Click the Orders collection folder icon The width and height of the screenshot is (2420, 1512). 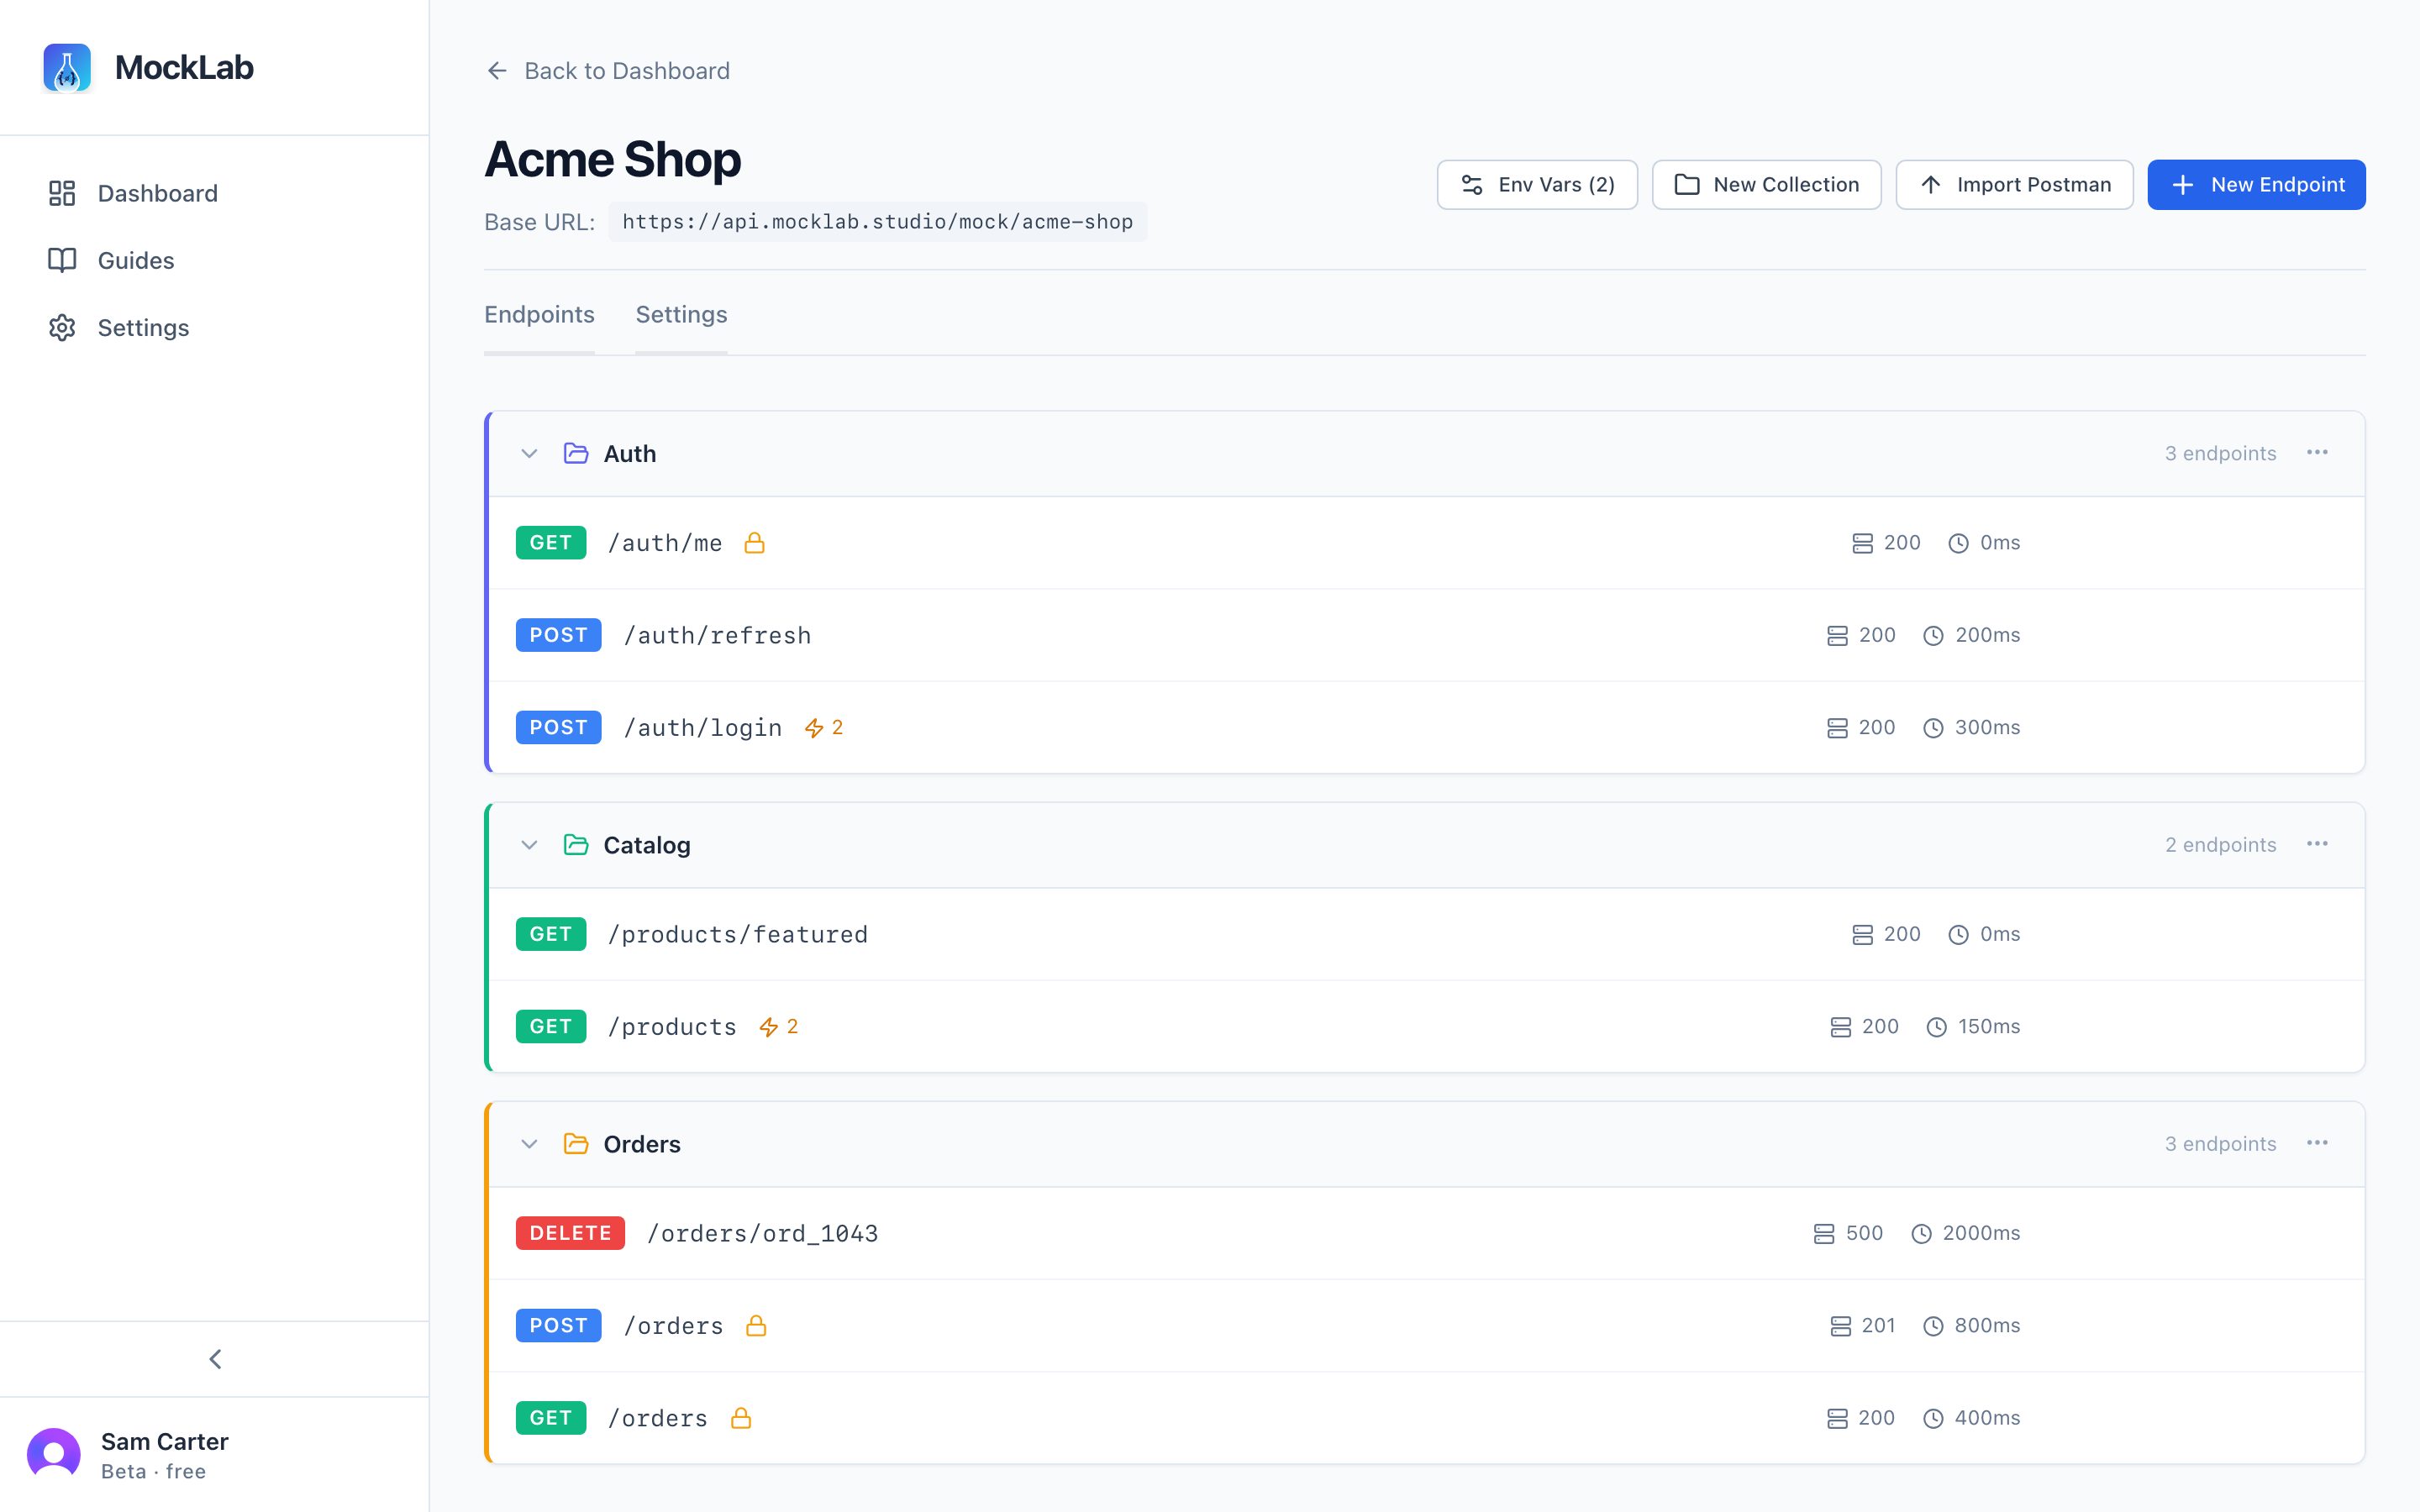576,1144
